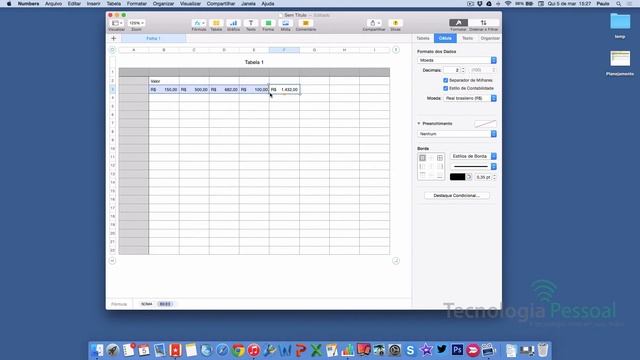Open the Compartilhar share button
640x360 pixels.
point(374,23)
